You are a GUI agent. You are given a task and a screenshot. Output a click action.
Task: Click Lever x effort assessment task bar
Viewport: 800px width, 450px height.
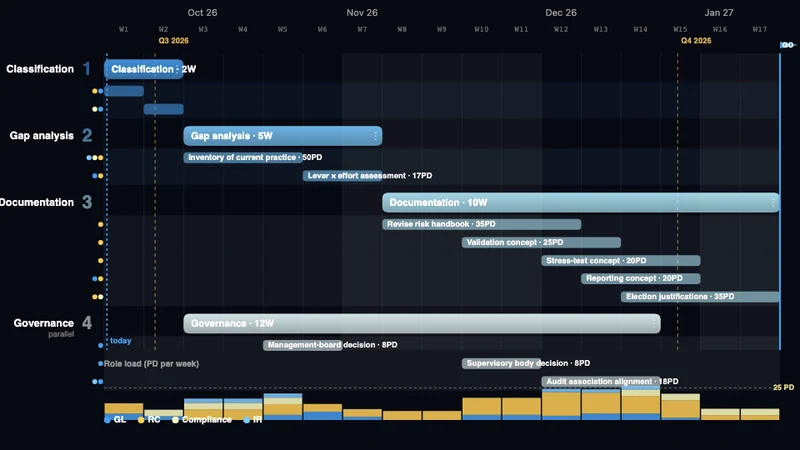342,176
